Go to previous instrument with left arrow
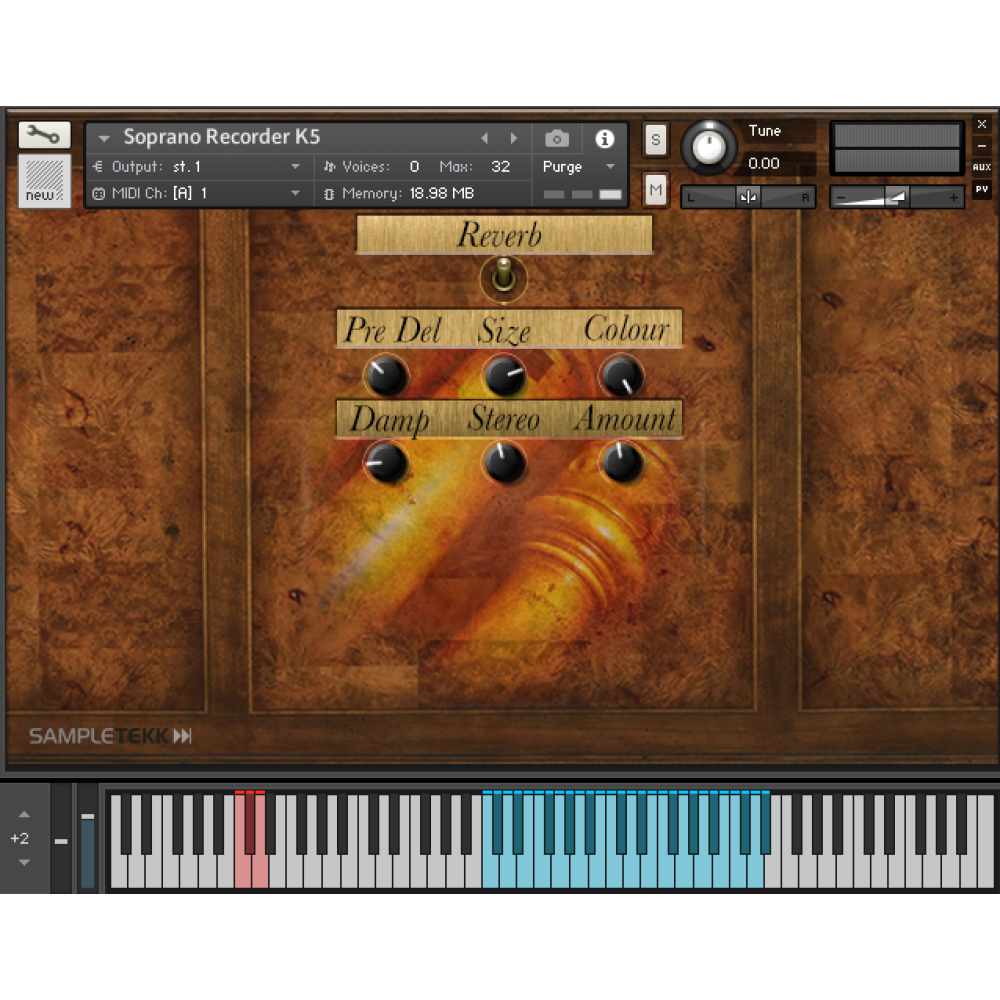Image resolution: width=1000 pixels, height=1000 pixels. [x=485, y=139]
